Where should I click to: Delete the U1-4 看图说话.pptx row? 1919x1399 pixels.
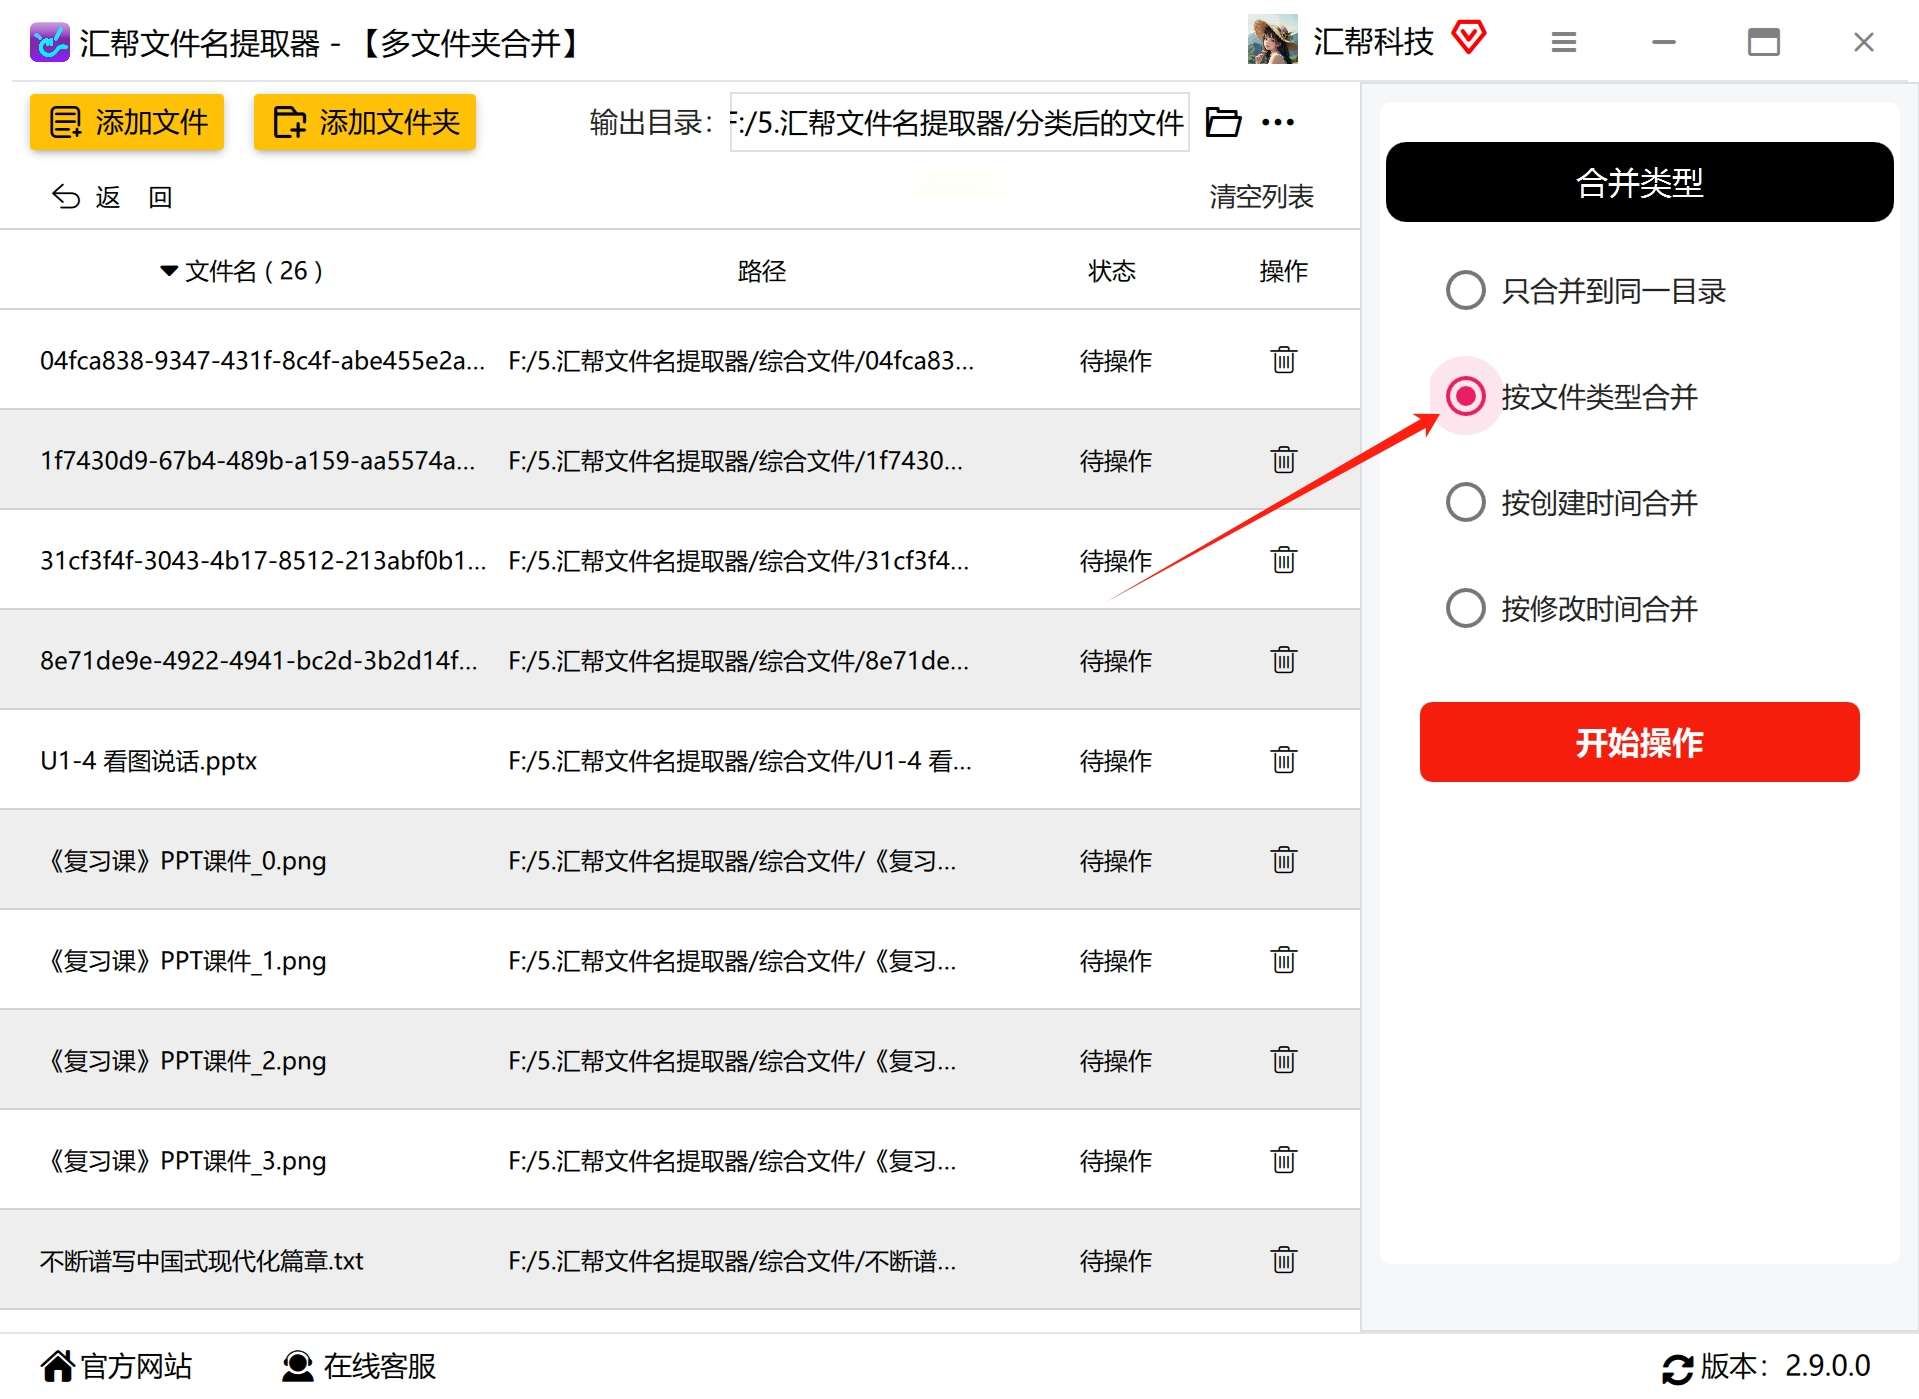click(1284, 760)
